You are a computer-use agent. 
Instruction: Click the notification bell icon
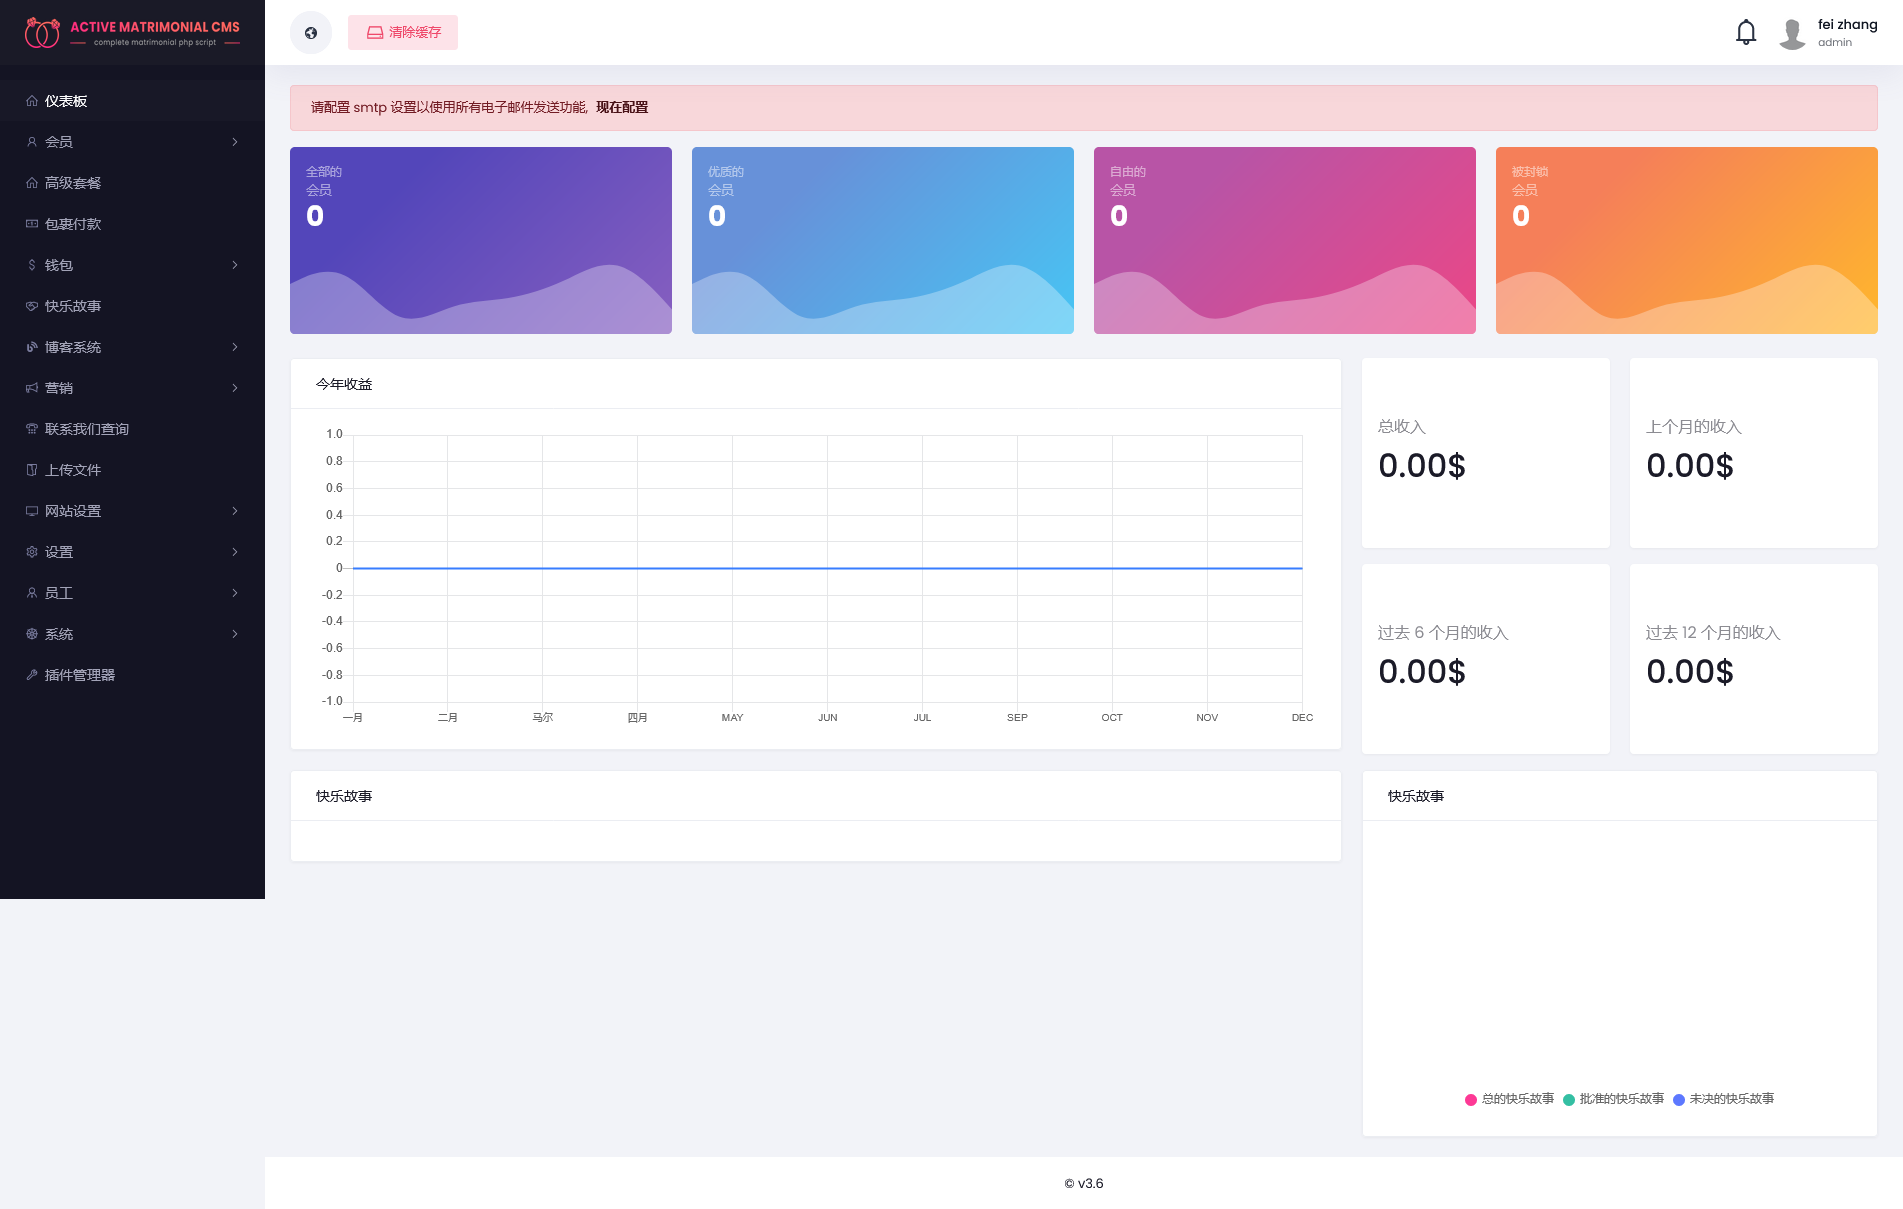(1745, 33)
